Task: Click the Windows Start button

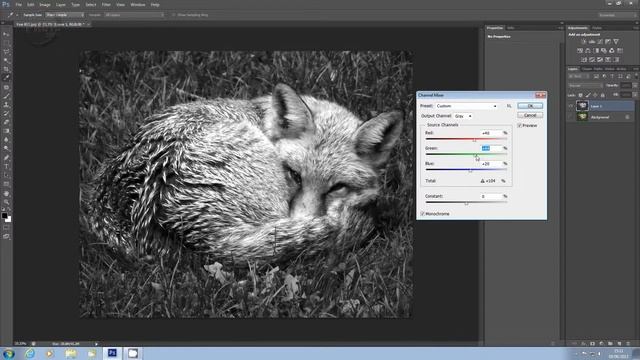Action: pyautogui.click(x=9, y=353)
